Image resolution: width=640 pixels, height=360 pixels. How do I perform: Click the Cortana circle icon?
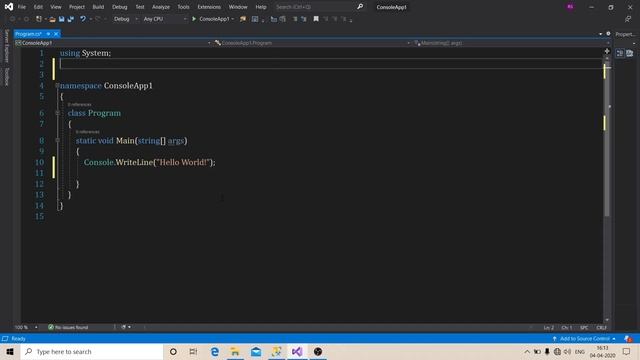(x=173, y=351)
